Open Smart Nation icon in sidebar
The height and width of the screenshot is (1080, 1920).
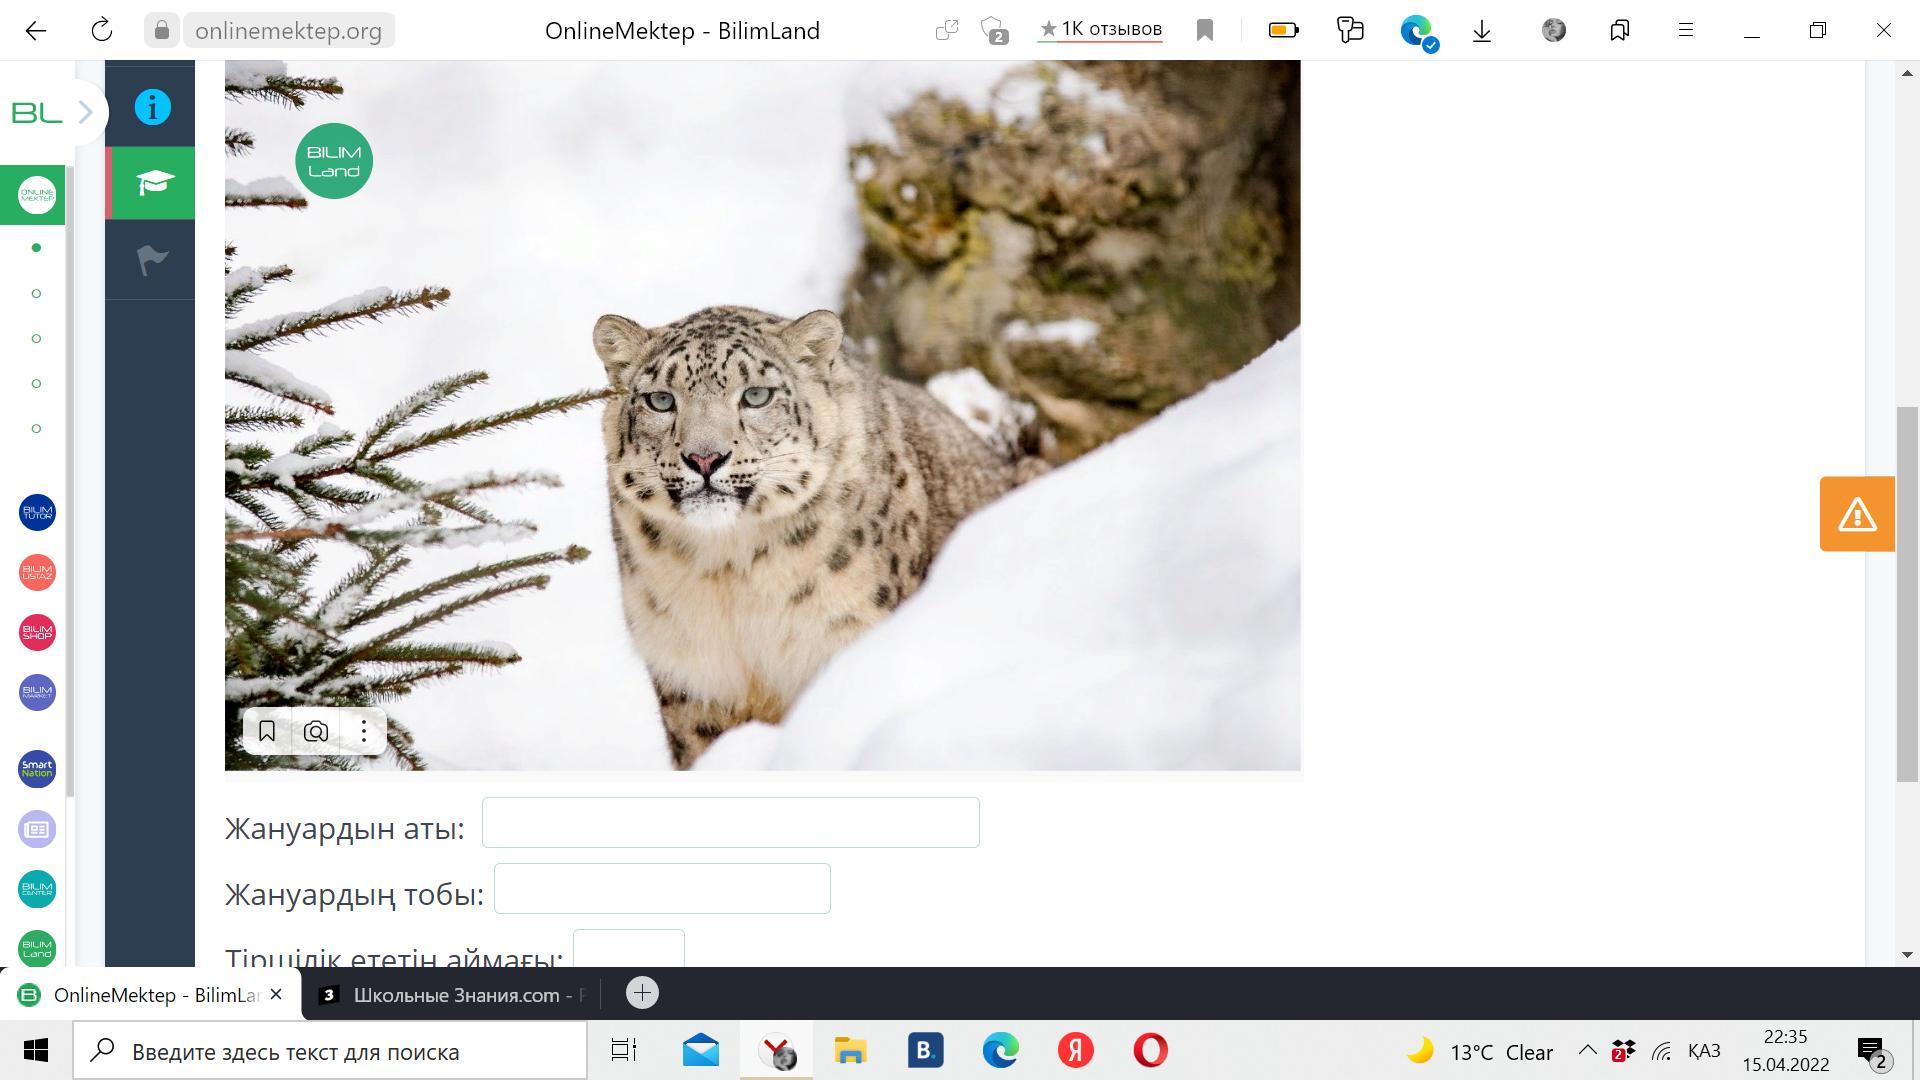37,769
